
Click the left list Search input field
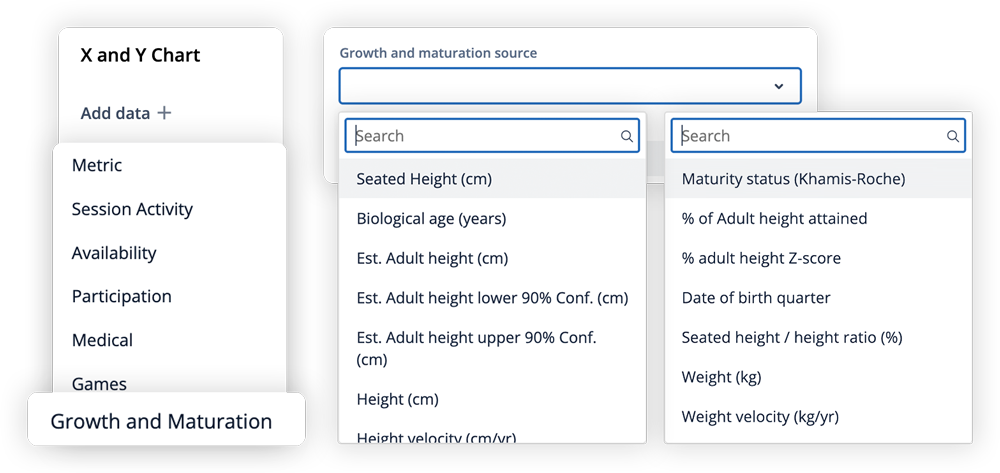pos(492,136)
